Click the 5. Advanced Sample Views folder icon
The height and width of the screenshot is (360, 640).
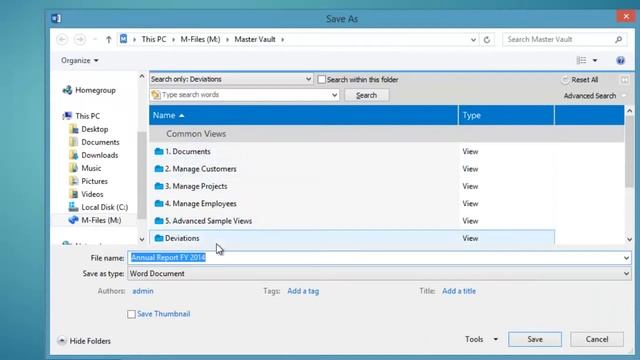pos(159,221)
